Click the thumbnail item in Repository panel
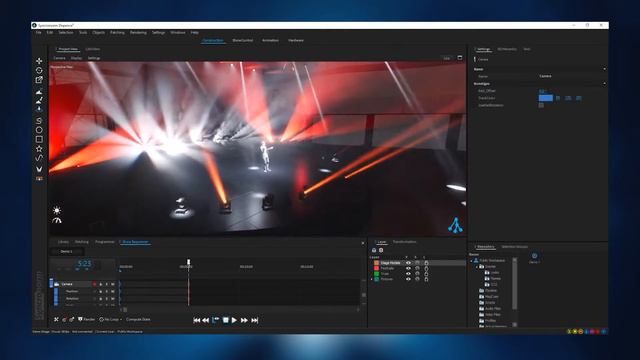The width and height of the screenshot is (640, 360). (x=534, y=258)
